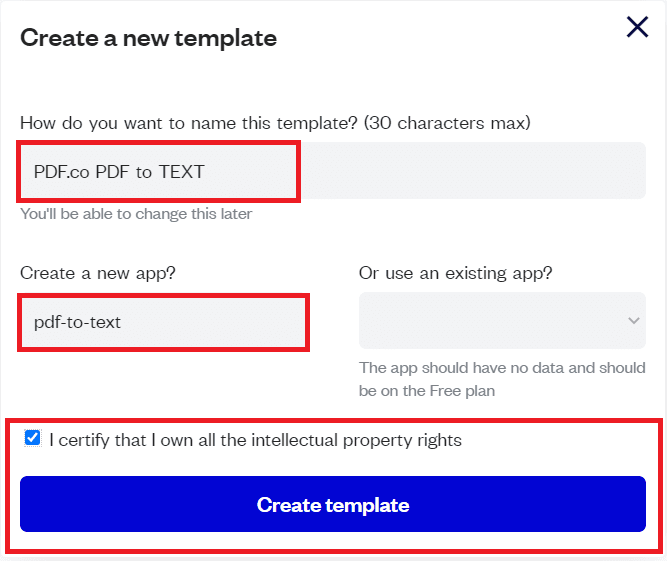The width and height of the screenshot is (667, 561).
Task: Tick the intellectual property rights checkbox
Action: pyautogui.click(x=33, y=438)
